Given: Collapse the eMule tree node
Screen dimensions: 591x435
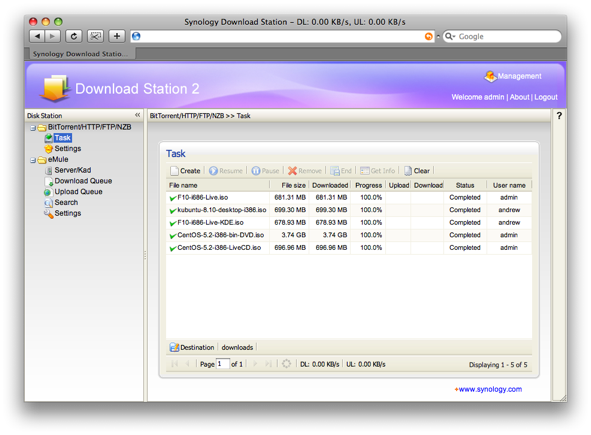Looking at the screenshot, I should (33, 161).
